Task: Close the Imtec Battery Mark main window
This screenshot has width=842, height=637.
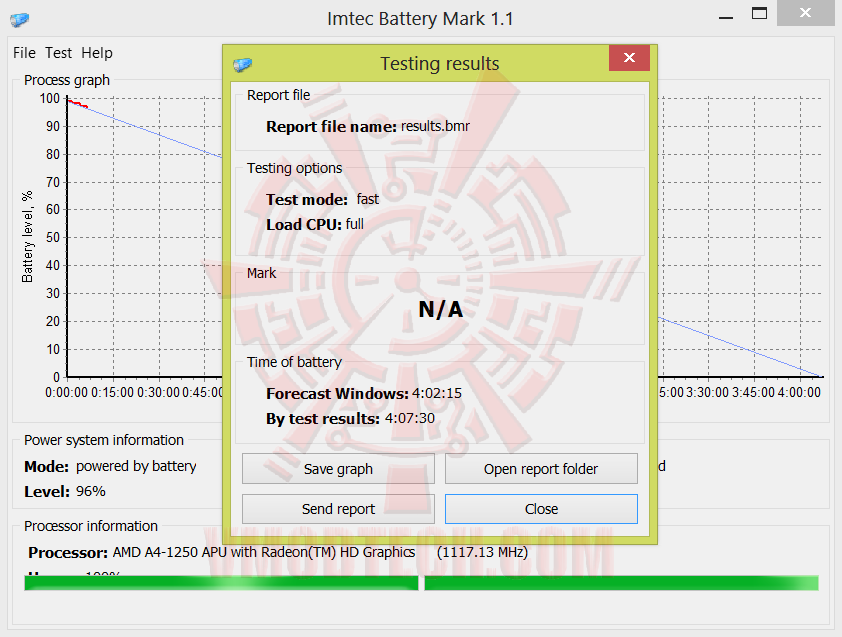Action: 805,13
